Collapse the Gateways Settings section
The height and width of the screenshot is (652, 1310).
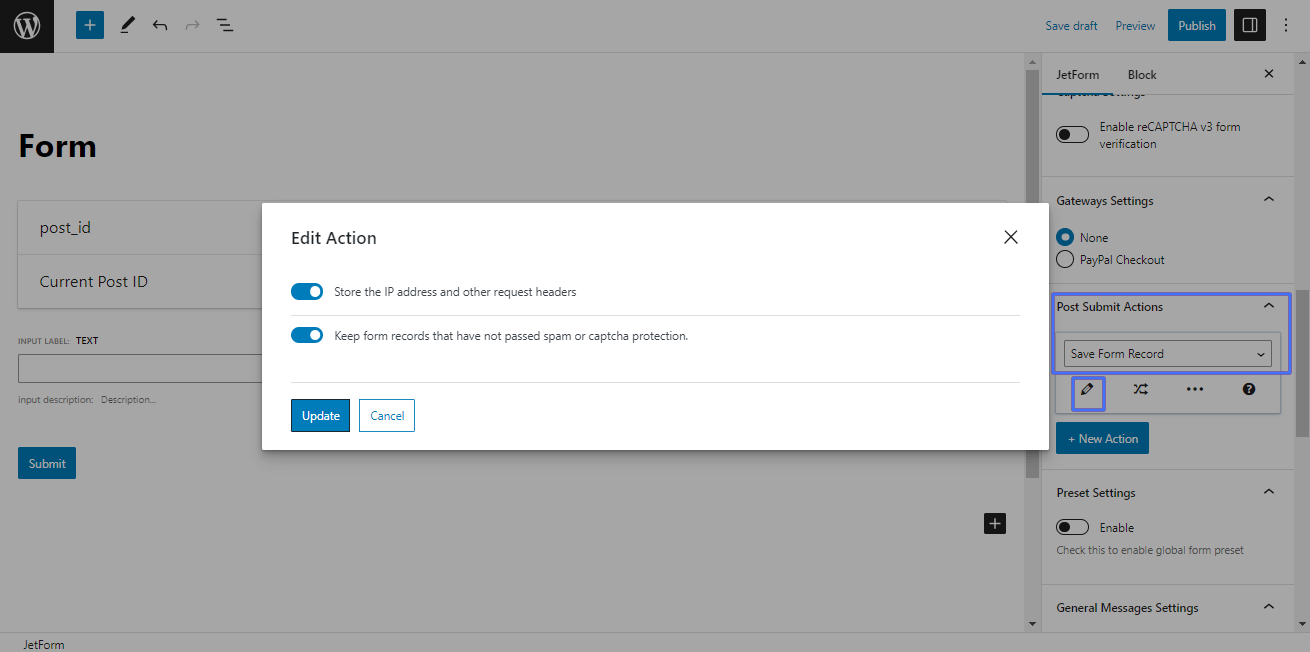click(x=1268, y=198)
